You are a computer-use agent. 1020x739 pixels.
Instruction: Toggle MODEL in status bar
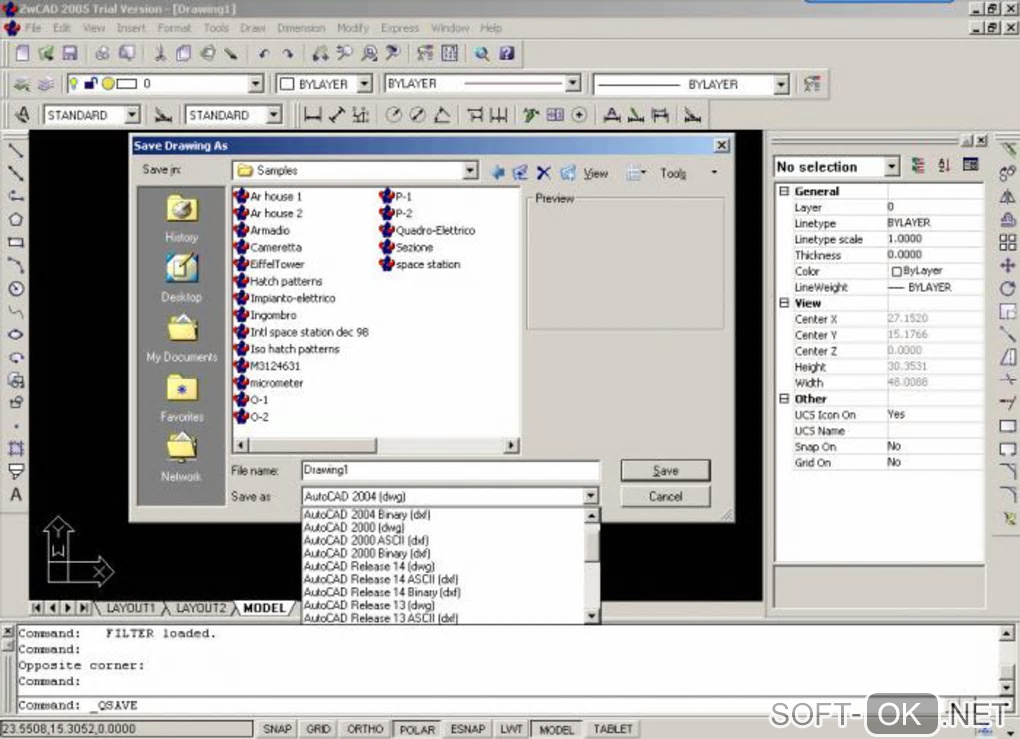click(x=557, y=729)
